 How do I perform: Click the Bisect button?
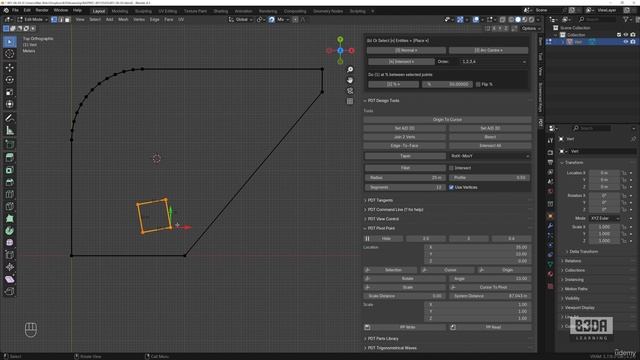490,137
